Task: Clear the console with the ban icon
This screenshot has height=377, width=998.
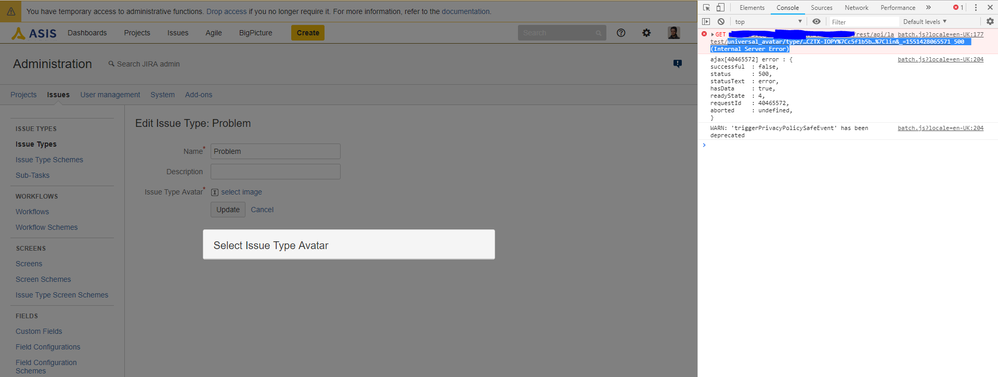Action: coord(721,22)
